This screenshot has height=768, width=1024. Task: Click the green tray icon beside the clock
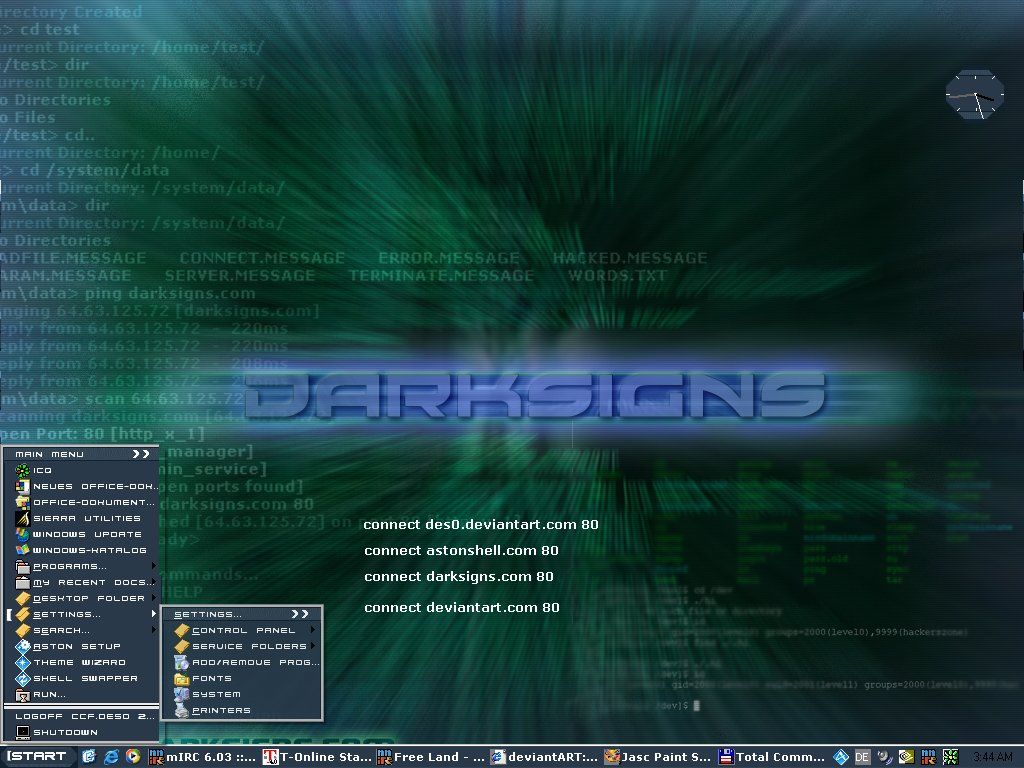click(x=950, y=757)
